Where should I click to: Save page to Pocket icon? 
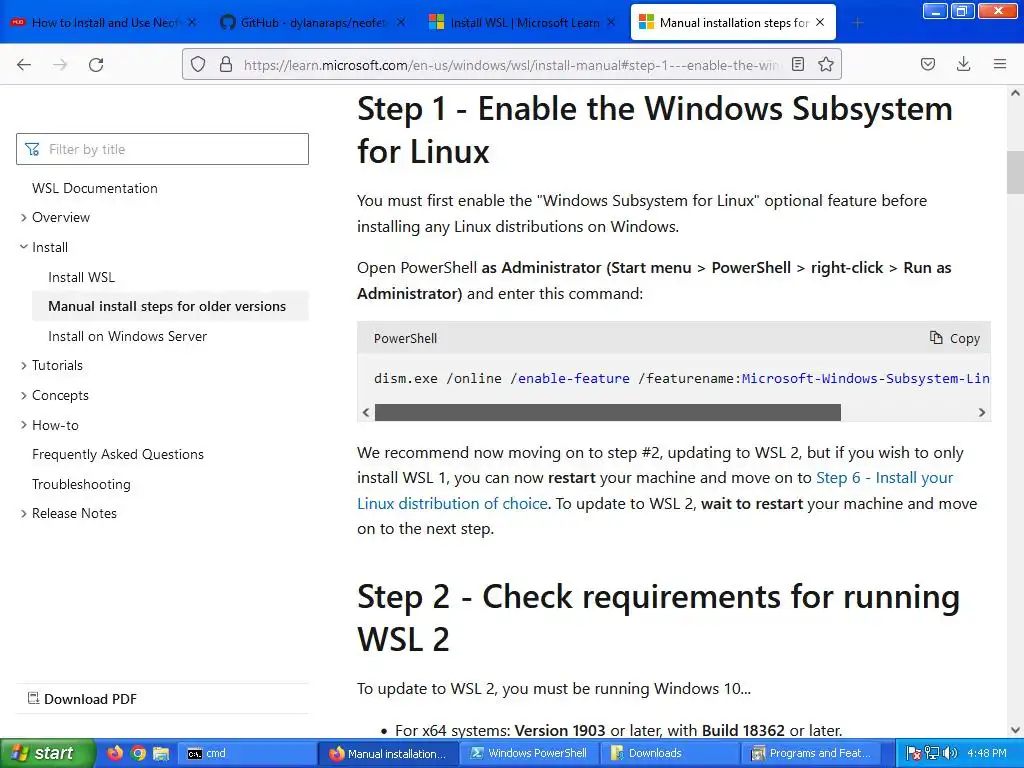pos(927,64)
